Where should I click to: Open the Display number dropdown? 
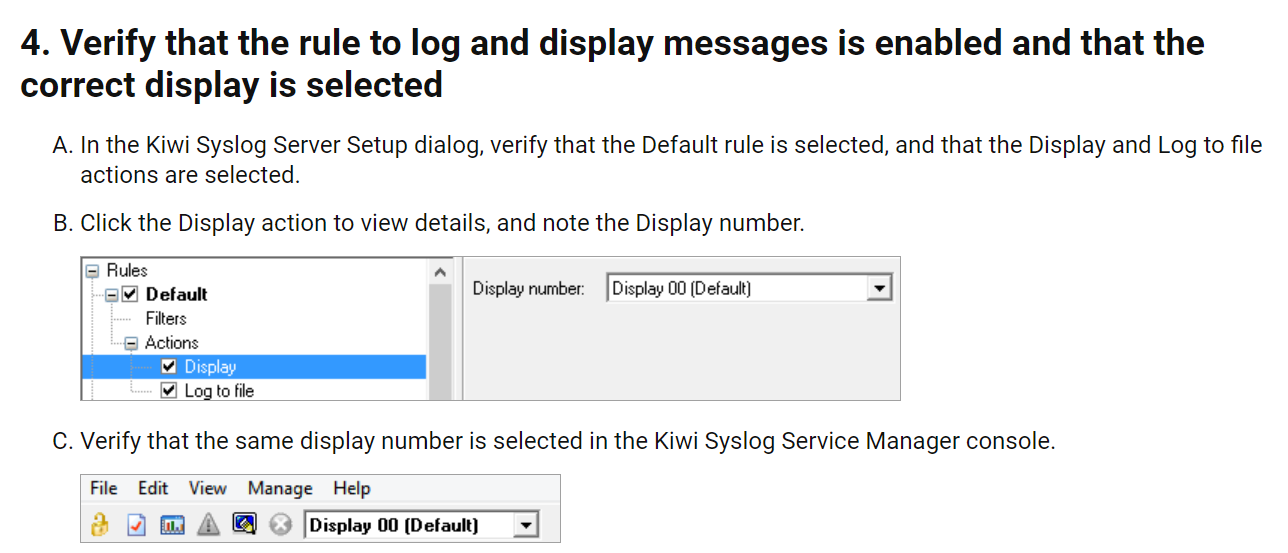[879, 289]
